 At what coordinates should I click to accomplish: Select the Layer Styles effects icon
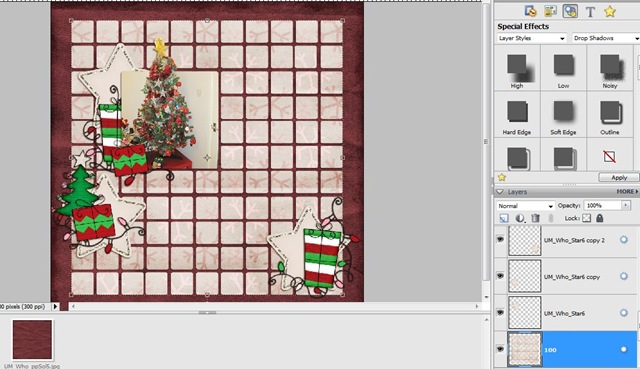[570, 11]
